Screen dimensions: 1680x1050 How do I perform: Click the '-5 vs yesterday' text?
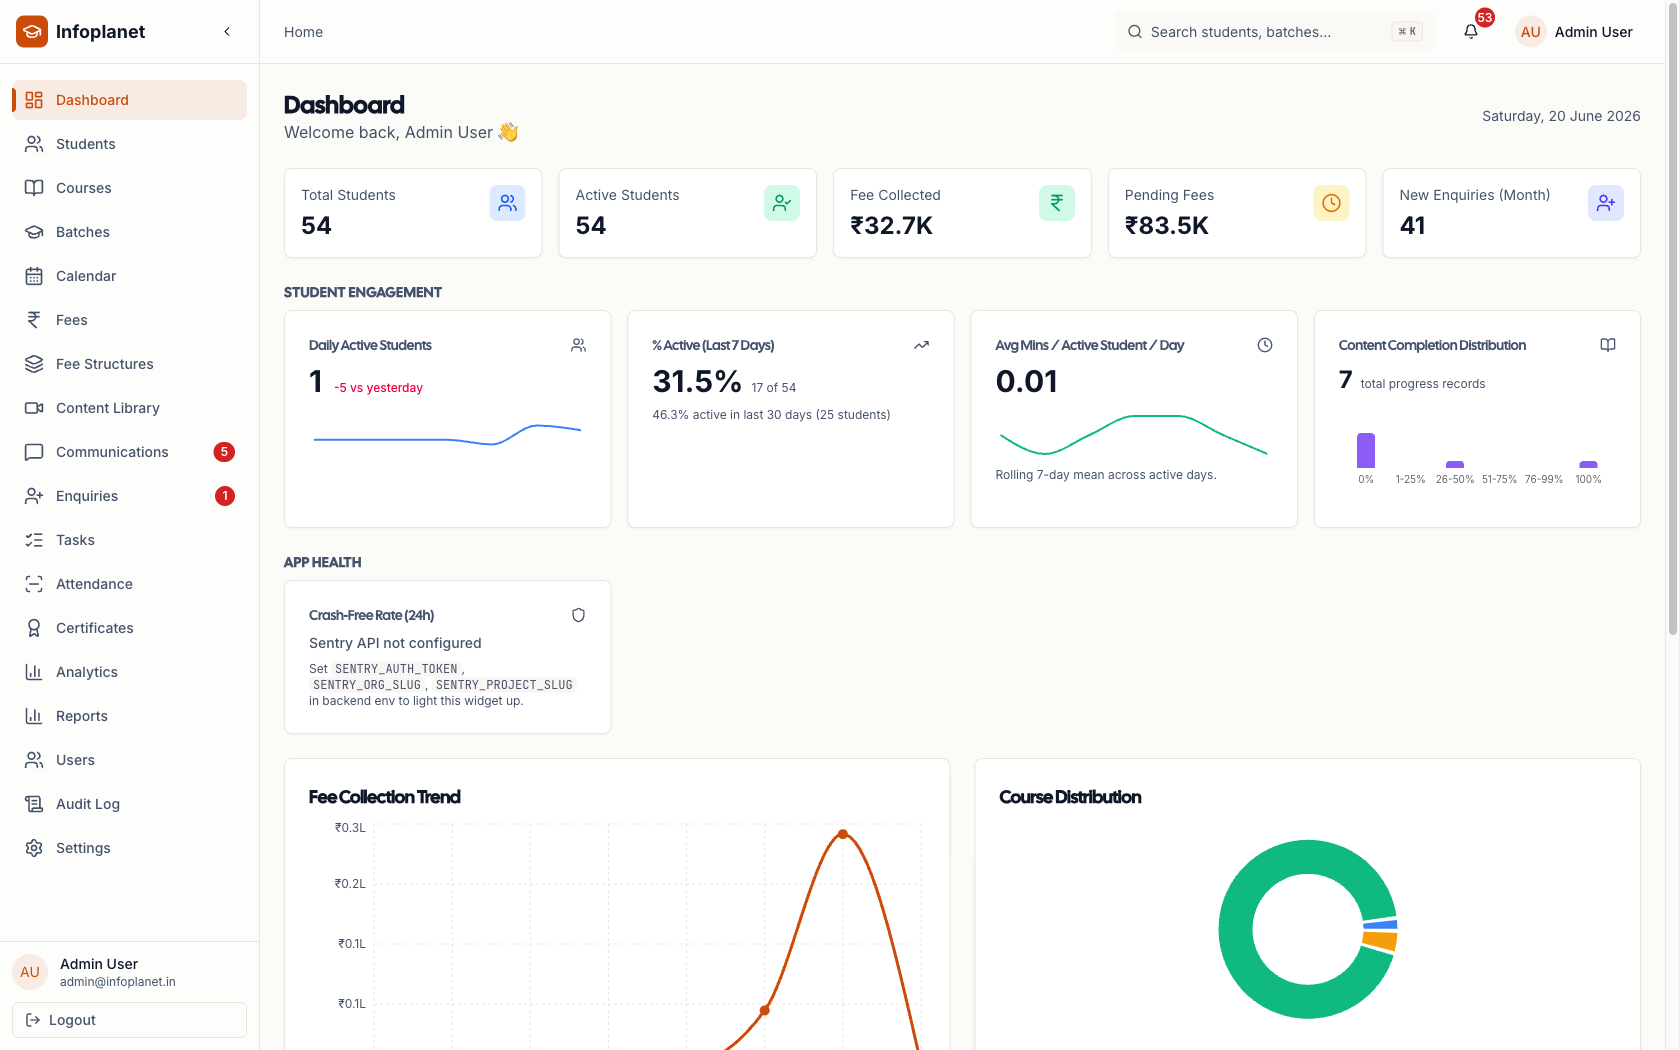tap(378, 388)
